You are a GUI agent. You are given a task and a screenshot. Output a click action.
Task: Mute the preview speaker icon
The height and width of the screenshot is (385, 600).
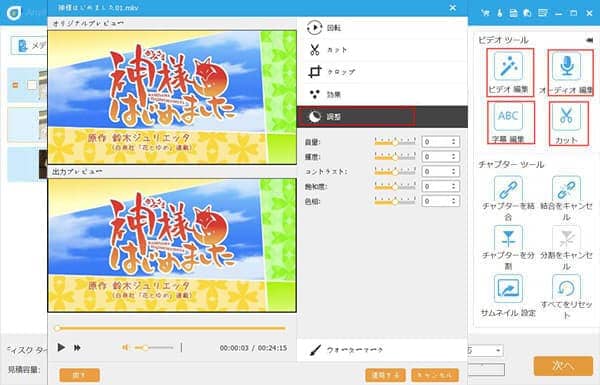pyautogui.click(x=125, y=347)
